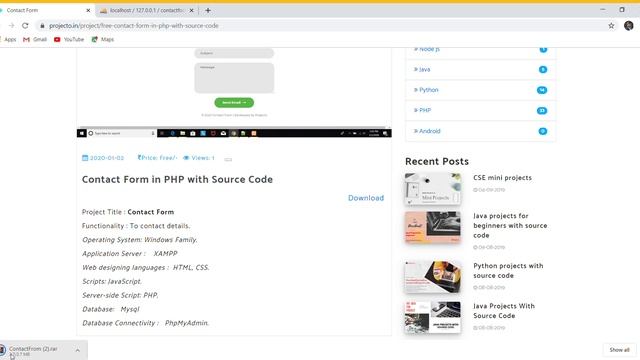Click the eye icon beside Views
This screenshot has height=360, width=640.
pyautogui.click(x=186, y=158)
